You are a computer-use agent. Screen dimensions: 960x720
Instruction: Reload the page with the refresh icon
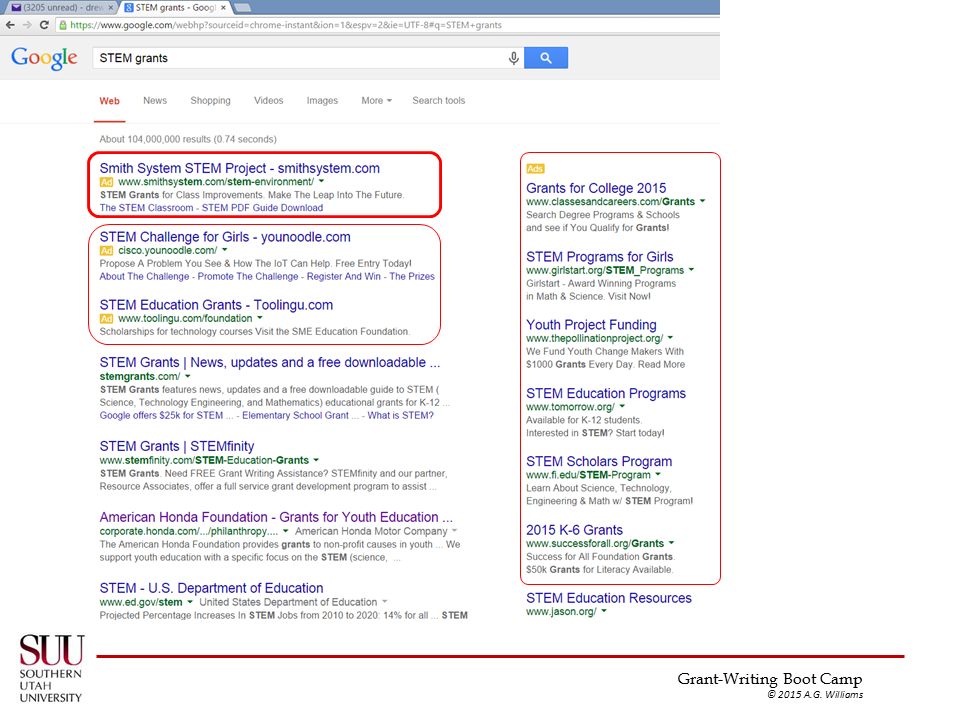point(44,25)
